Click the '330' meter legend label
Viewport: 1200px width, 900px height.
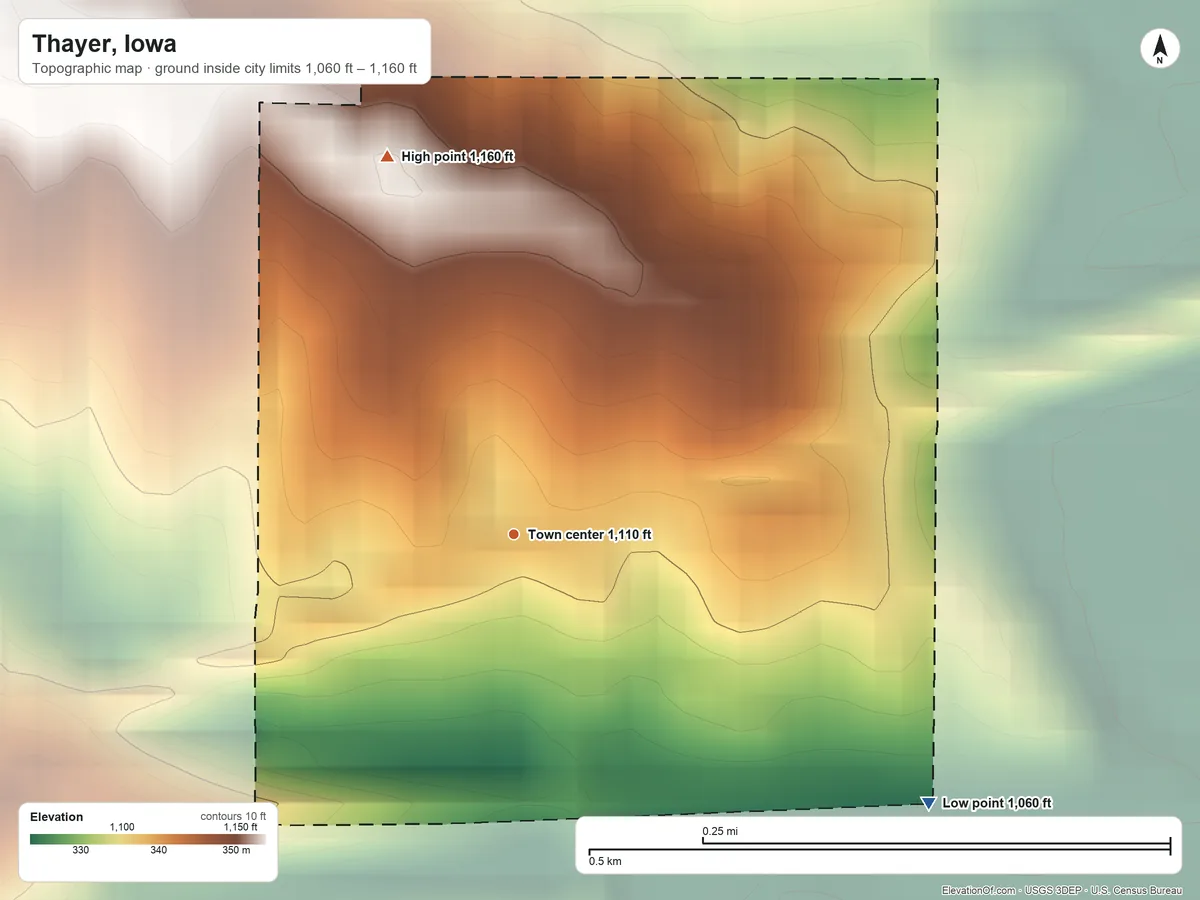click(x=80, y=851)
